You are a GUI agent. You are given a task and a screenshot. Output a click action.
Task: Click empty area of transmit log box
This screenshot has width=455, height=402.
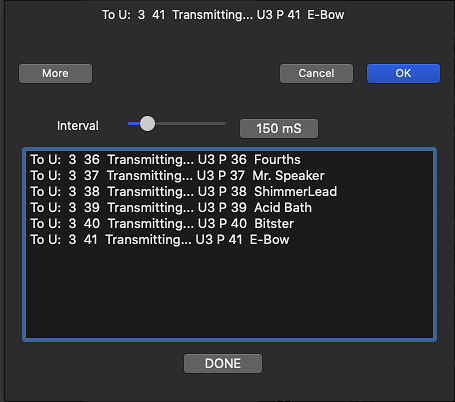(229, 293)
